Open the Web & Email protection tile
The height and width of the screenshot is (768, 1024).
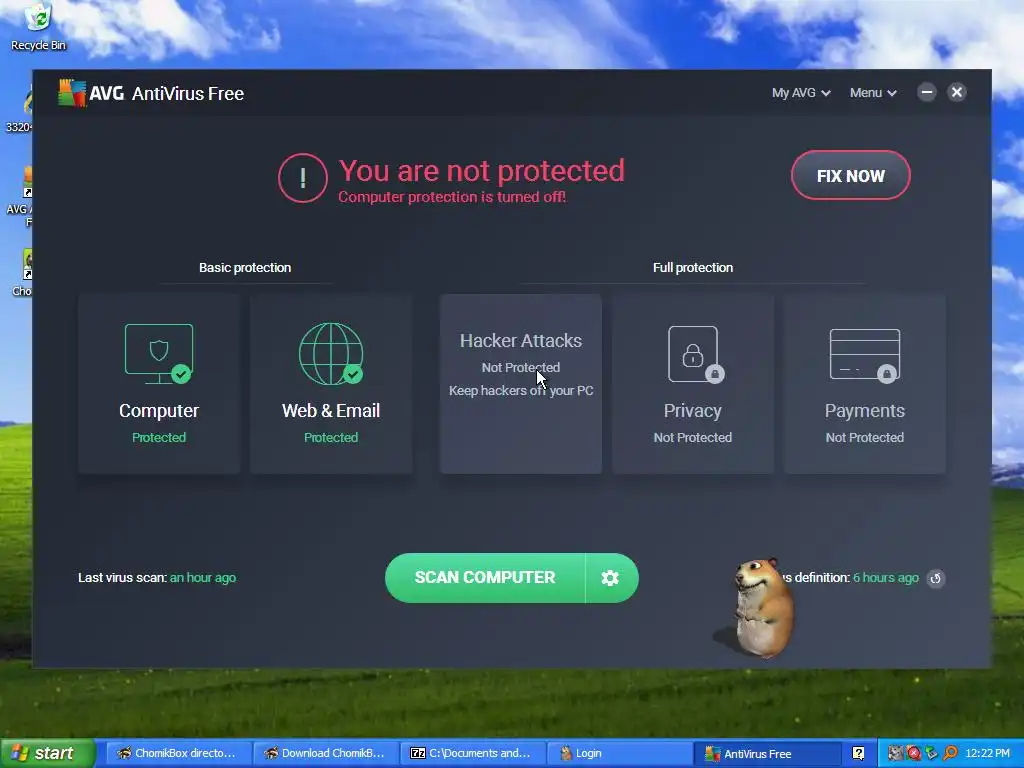(x=331, y=383)
